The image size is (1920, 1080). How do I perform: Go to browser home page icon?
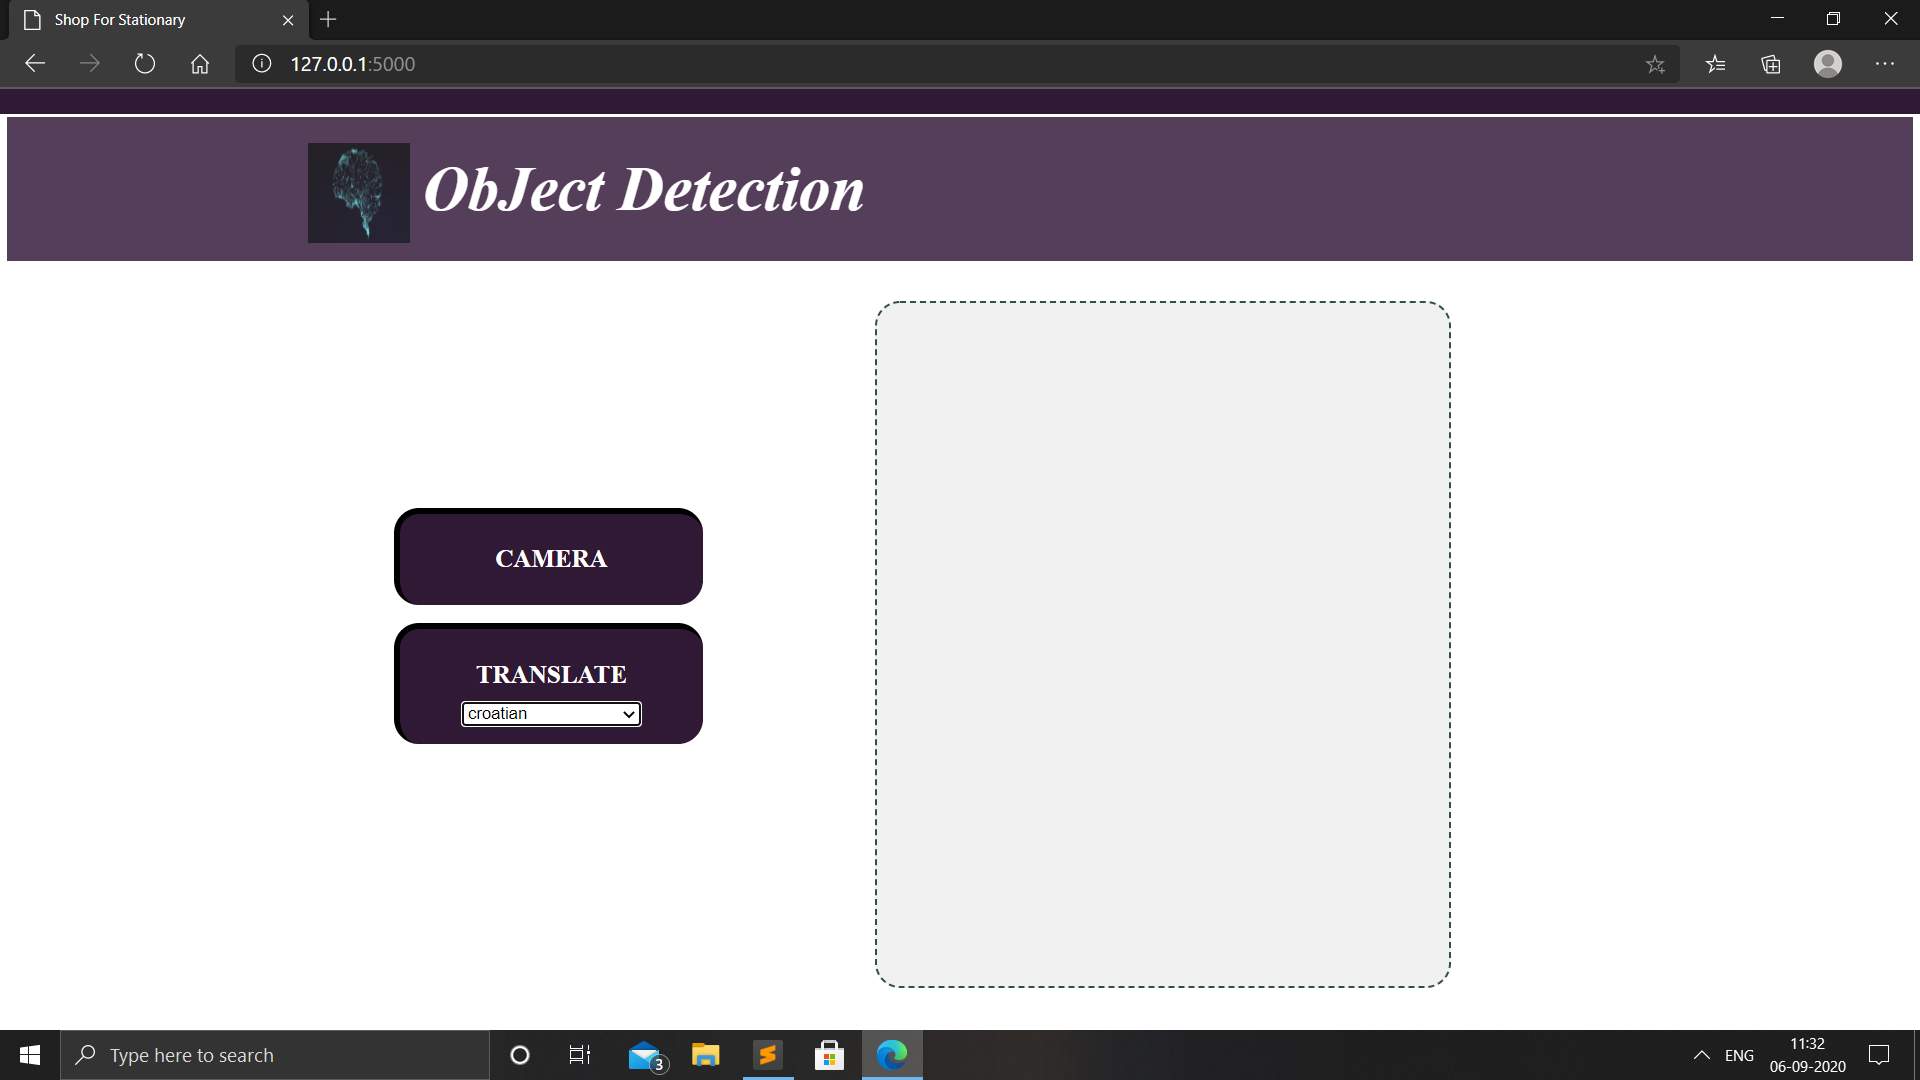(200, 64)
